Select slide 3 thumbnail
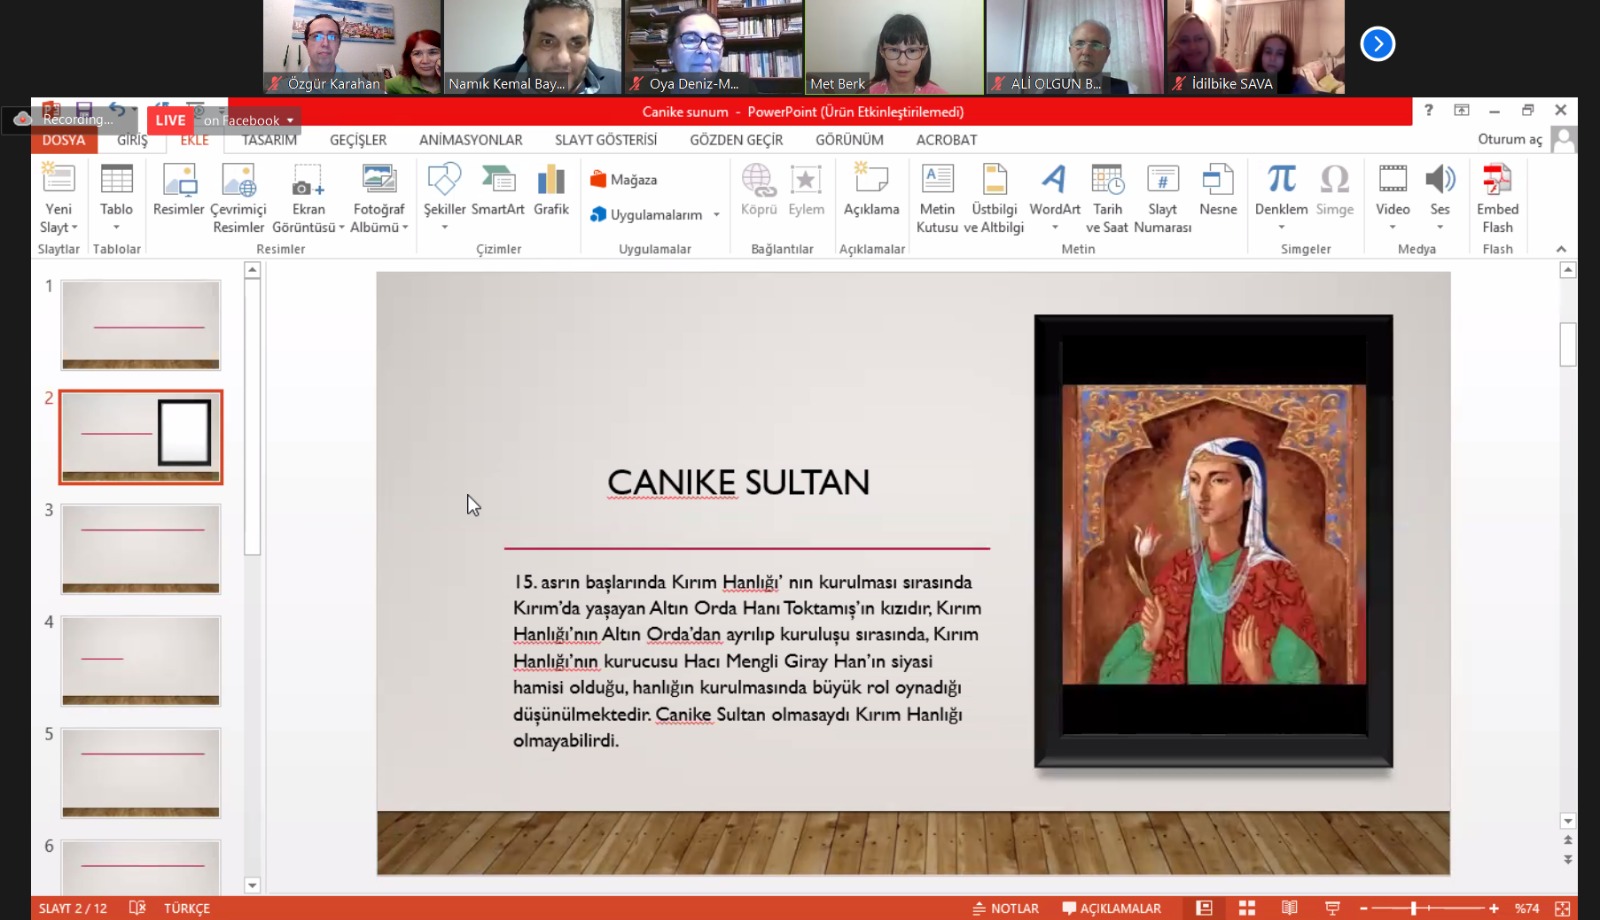The width and height of the screenshot is (1600, 920). coord(141,549)
